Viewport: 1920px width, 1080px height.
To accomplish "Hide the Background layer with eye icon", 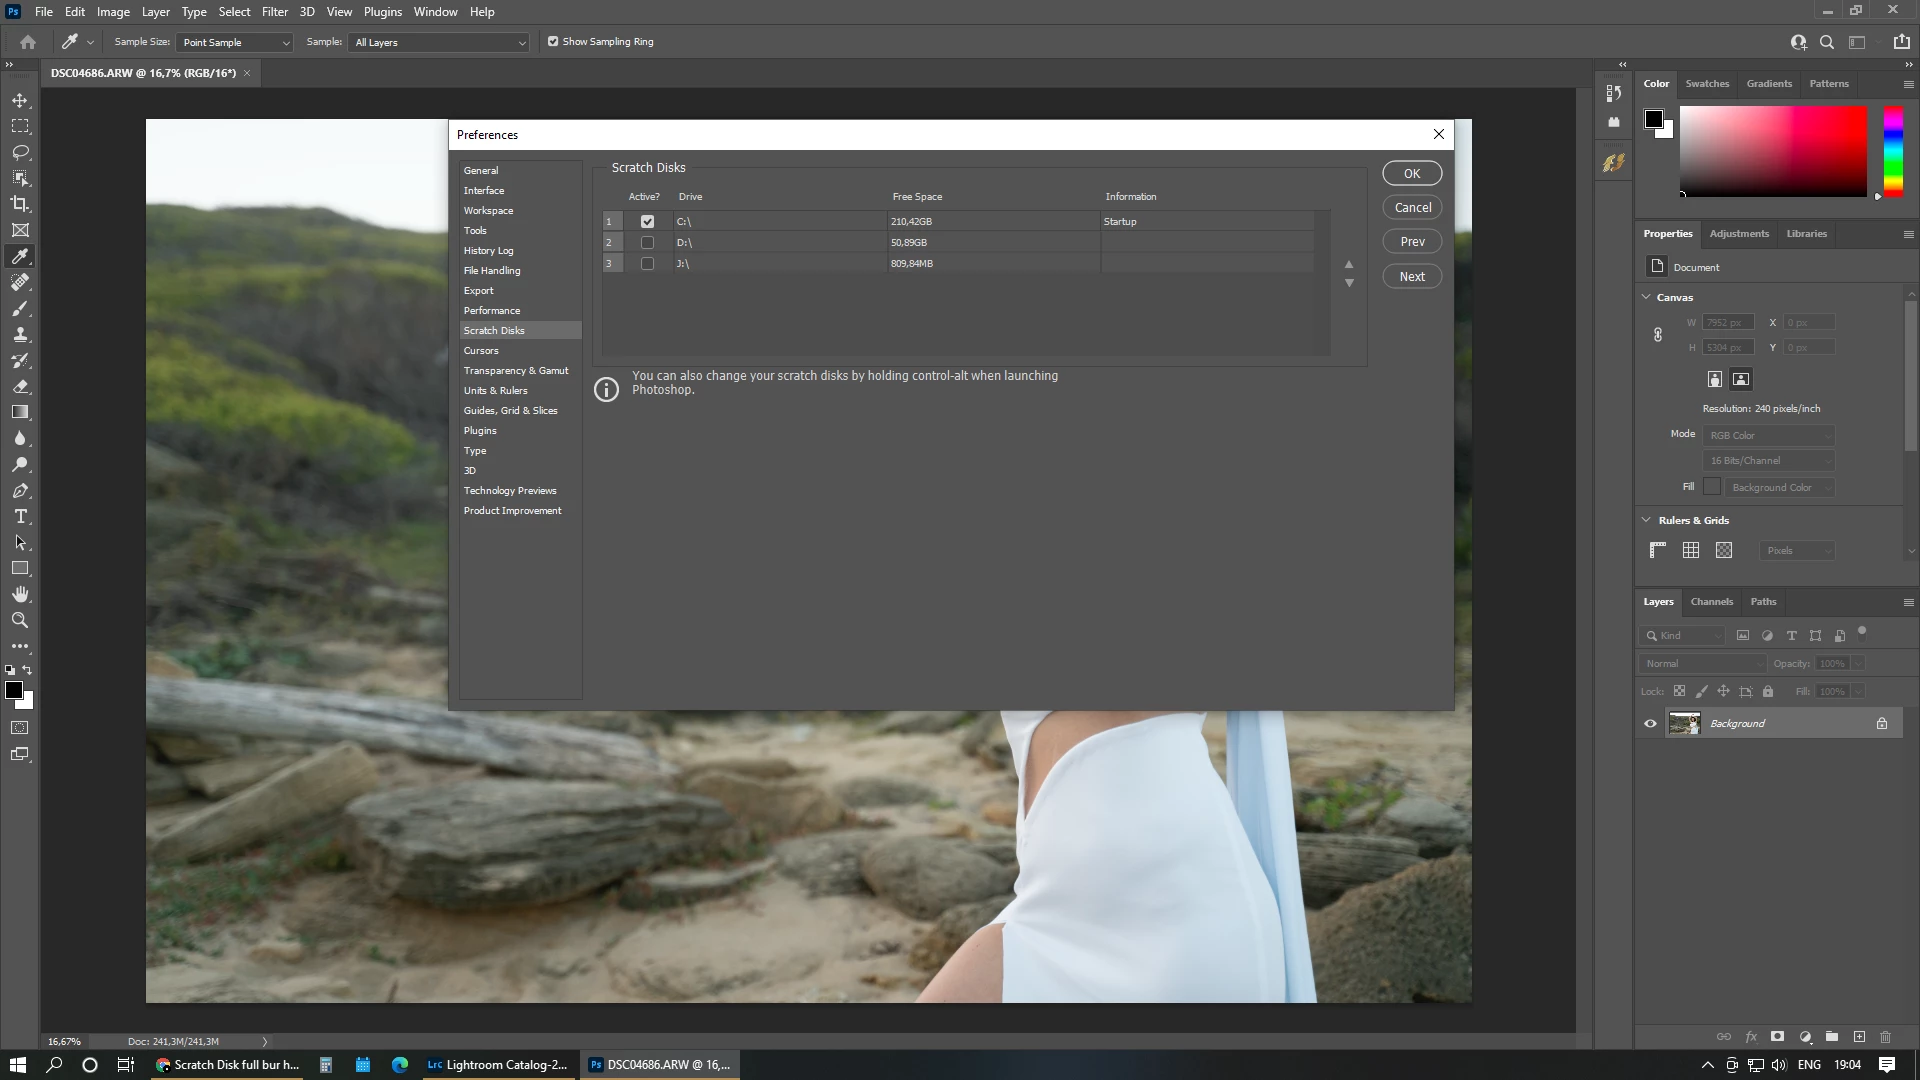I will [1650, 724].
